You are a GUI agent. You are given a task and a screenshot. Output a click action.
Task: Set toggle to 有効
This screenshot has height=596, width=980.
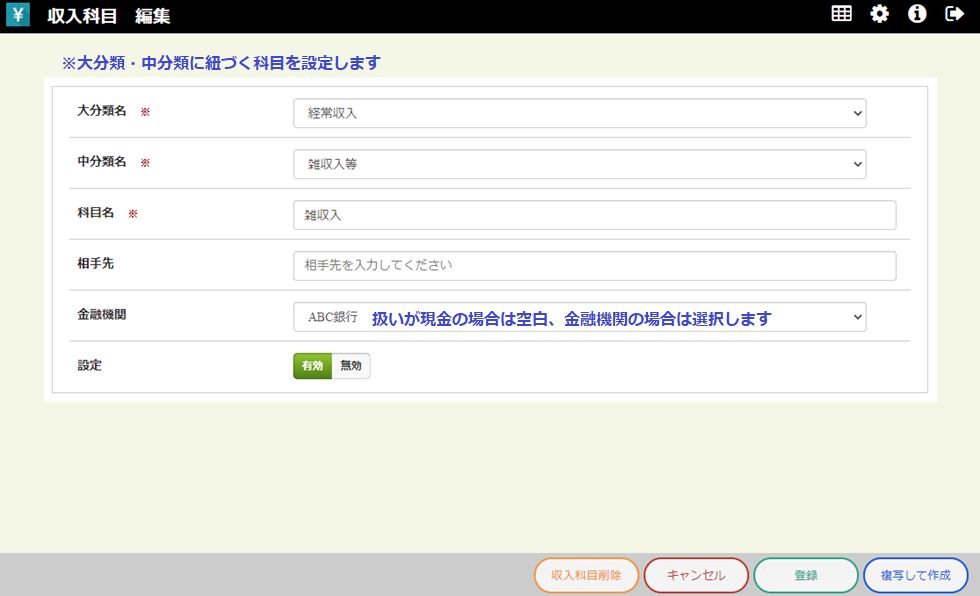[x=312, y=366]
